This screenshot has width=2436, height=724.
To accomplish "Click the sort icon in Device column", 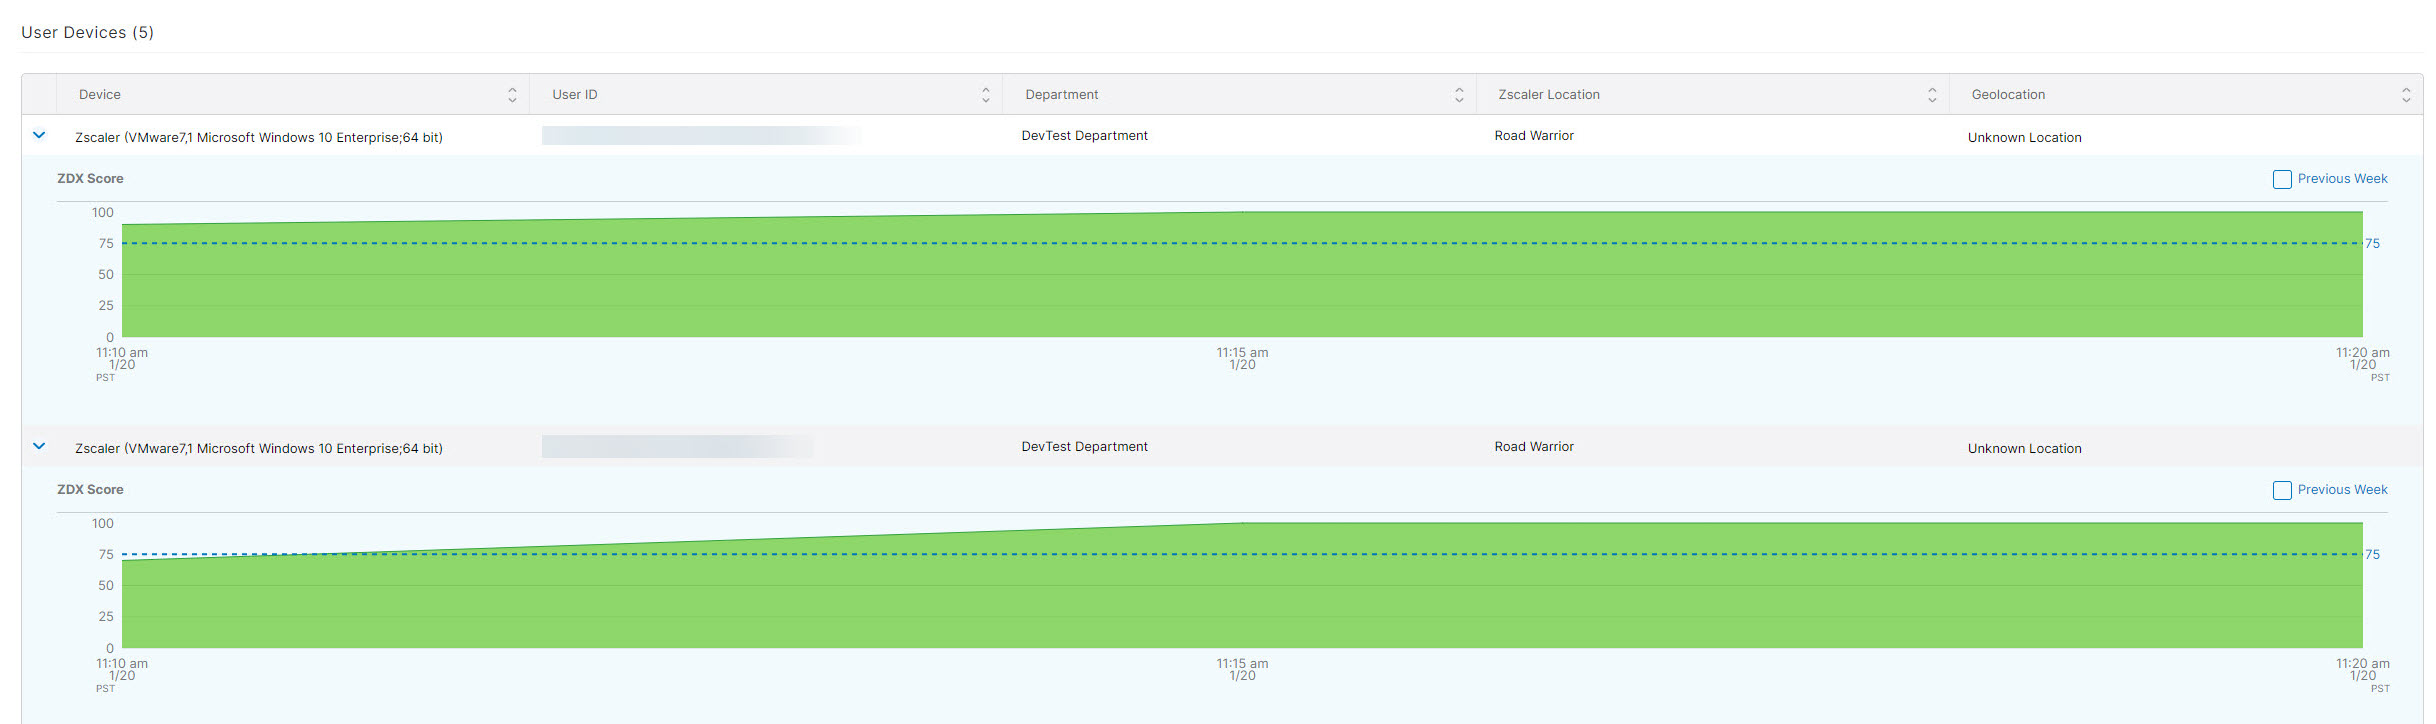I will tap(512, 95).
